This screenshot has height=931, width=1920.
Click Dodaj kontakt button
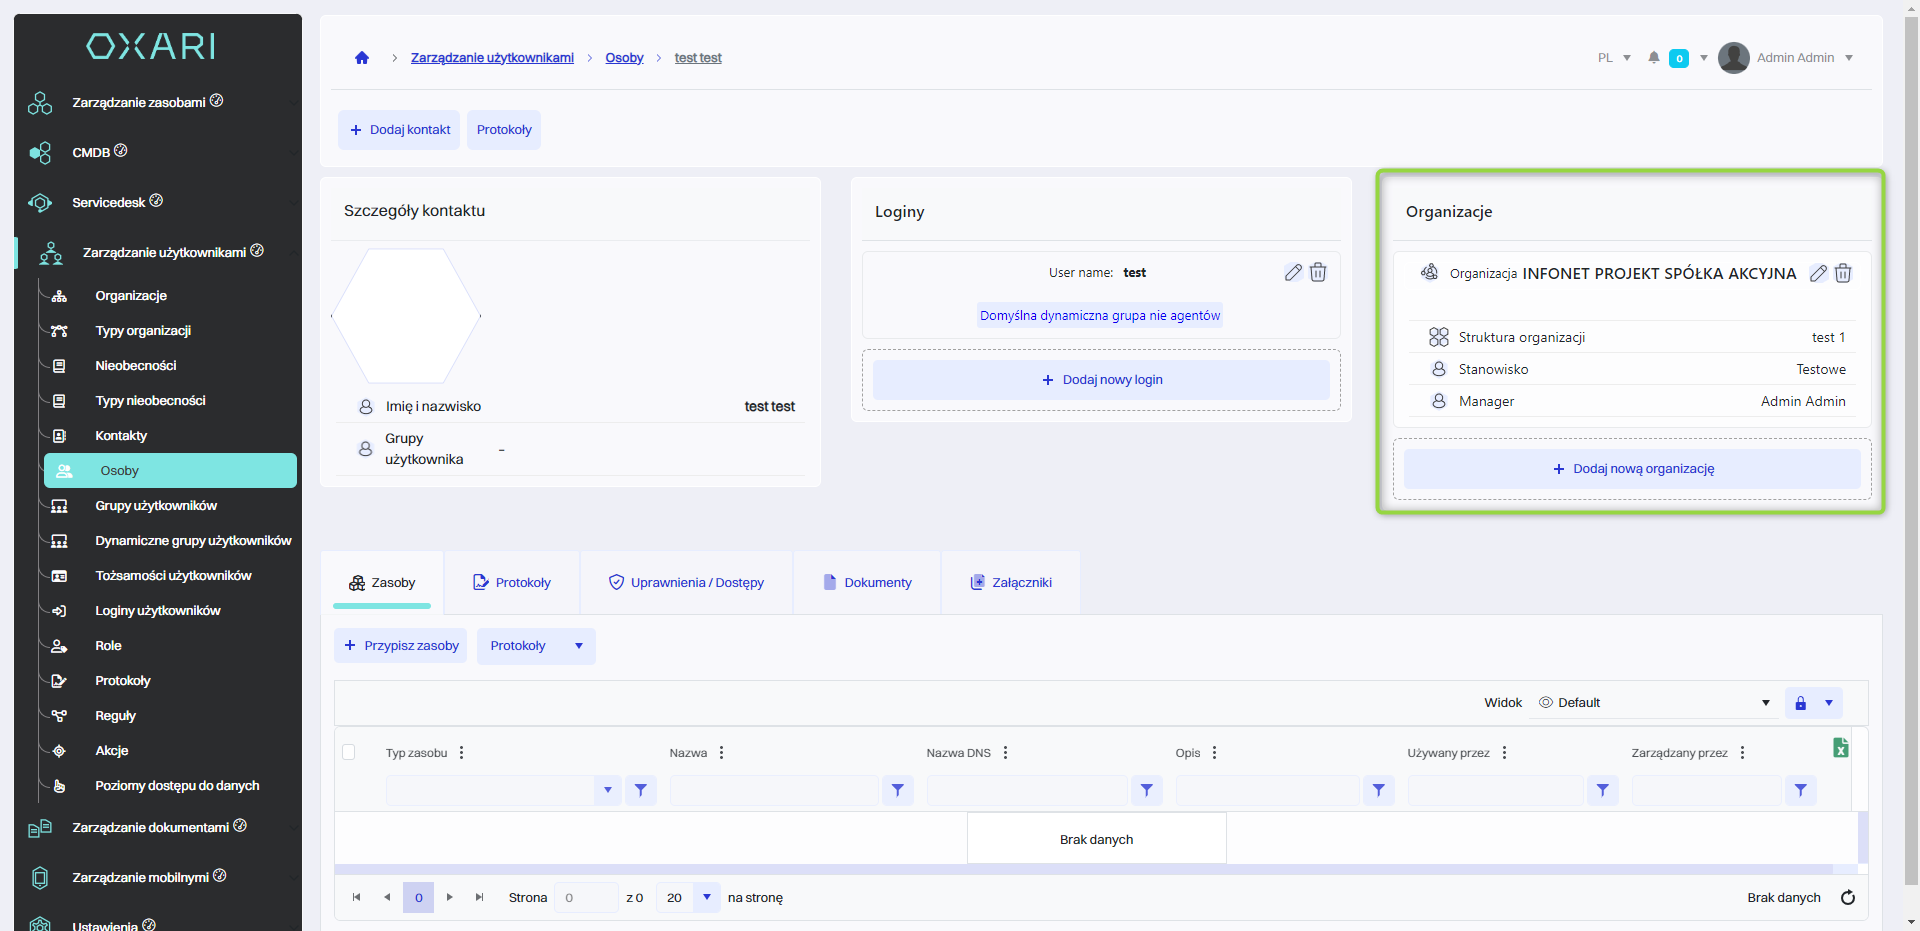tap(399, 130)
